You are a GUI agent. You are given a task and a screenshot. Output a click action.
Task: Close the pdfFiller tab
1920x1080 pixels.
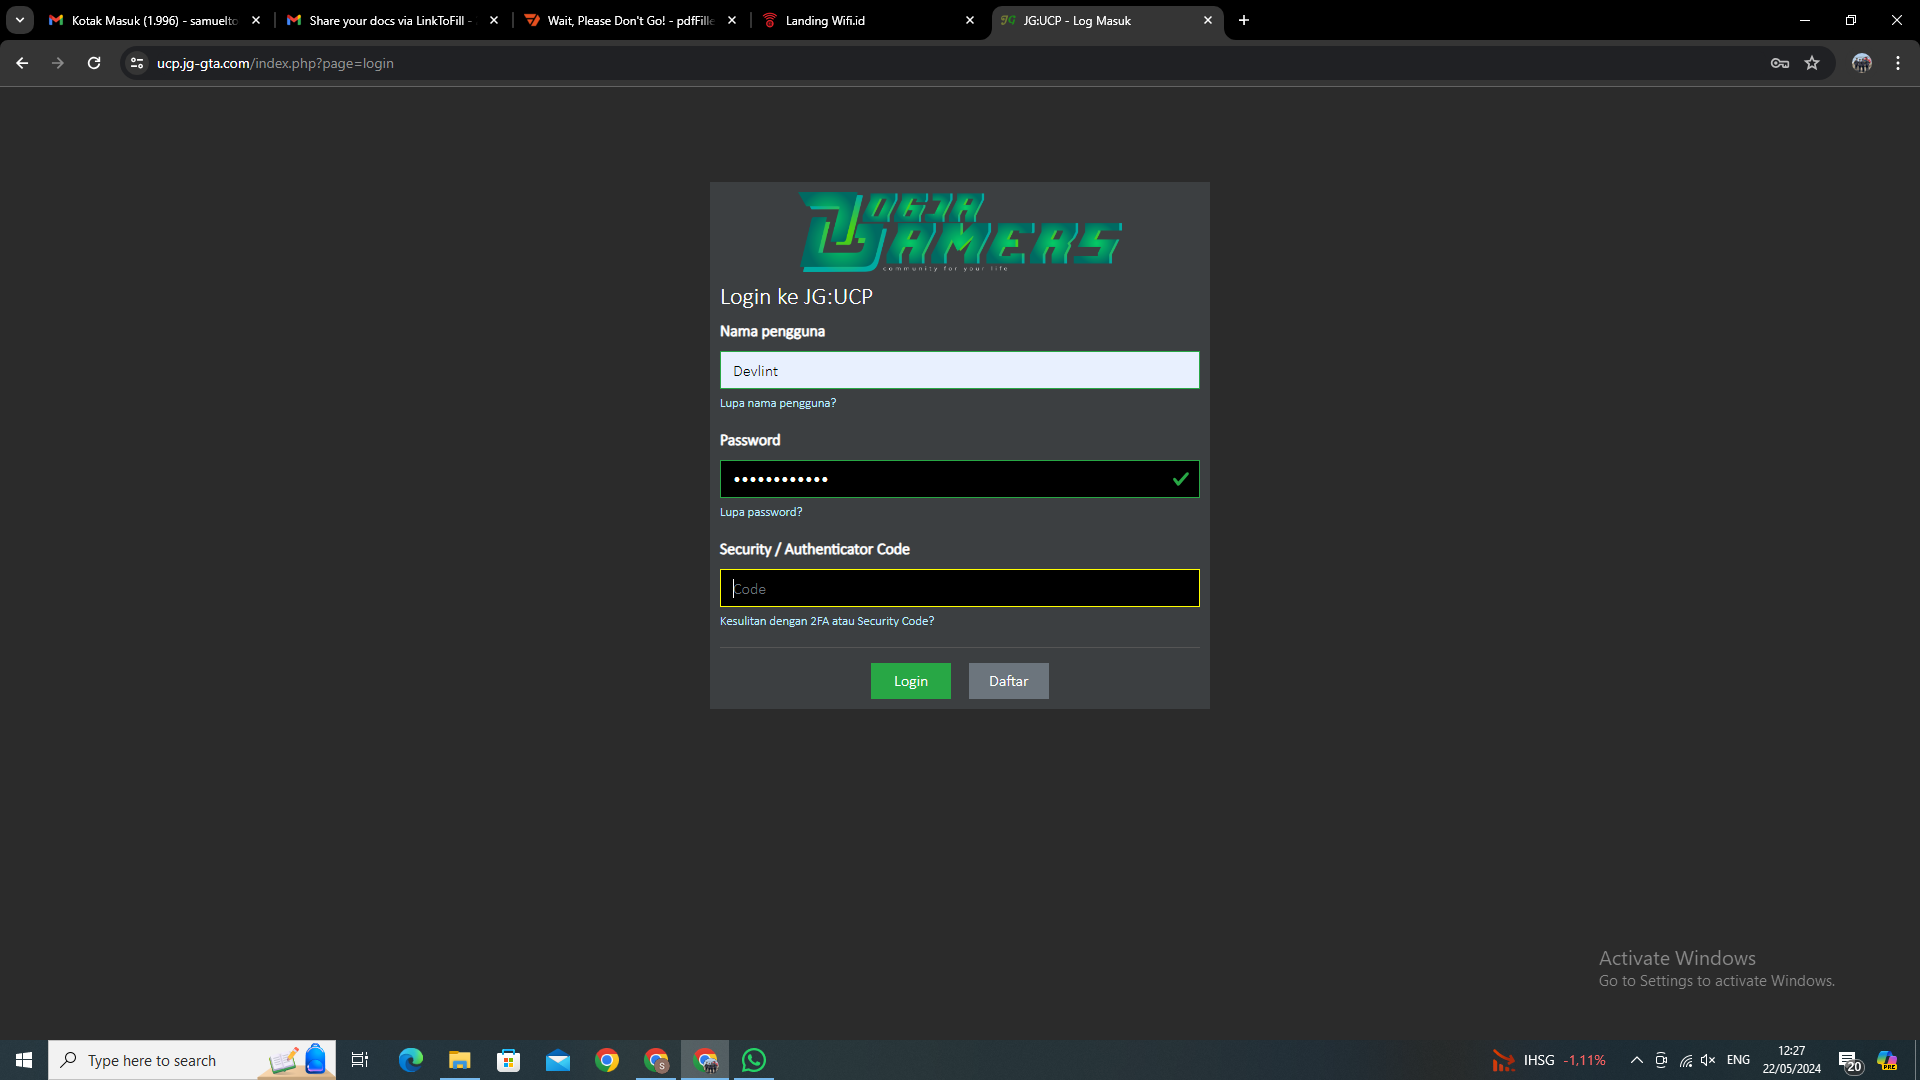click(732, 20)
